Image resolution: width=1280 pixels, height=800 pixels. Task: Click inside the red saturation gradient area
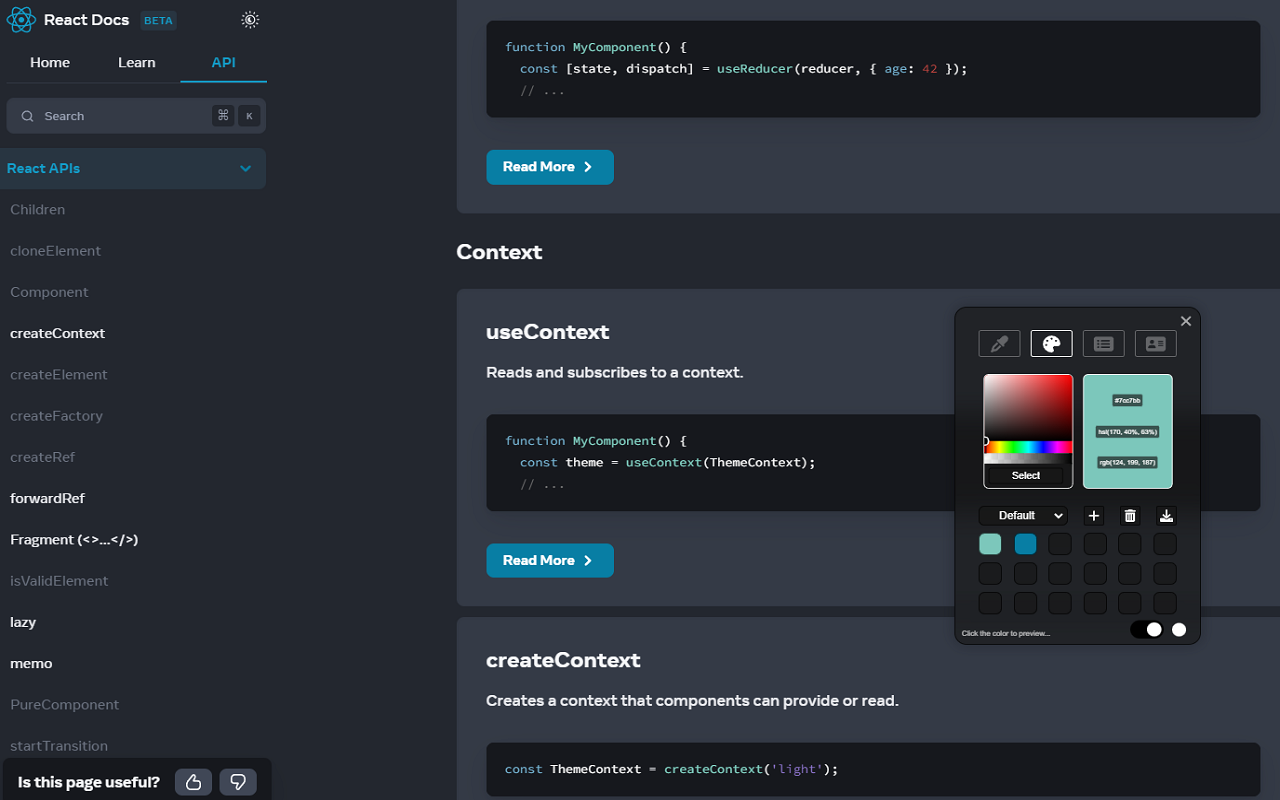pyautogui.click(x=1028, y=408)
